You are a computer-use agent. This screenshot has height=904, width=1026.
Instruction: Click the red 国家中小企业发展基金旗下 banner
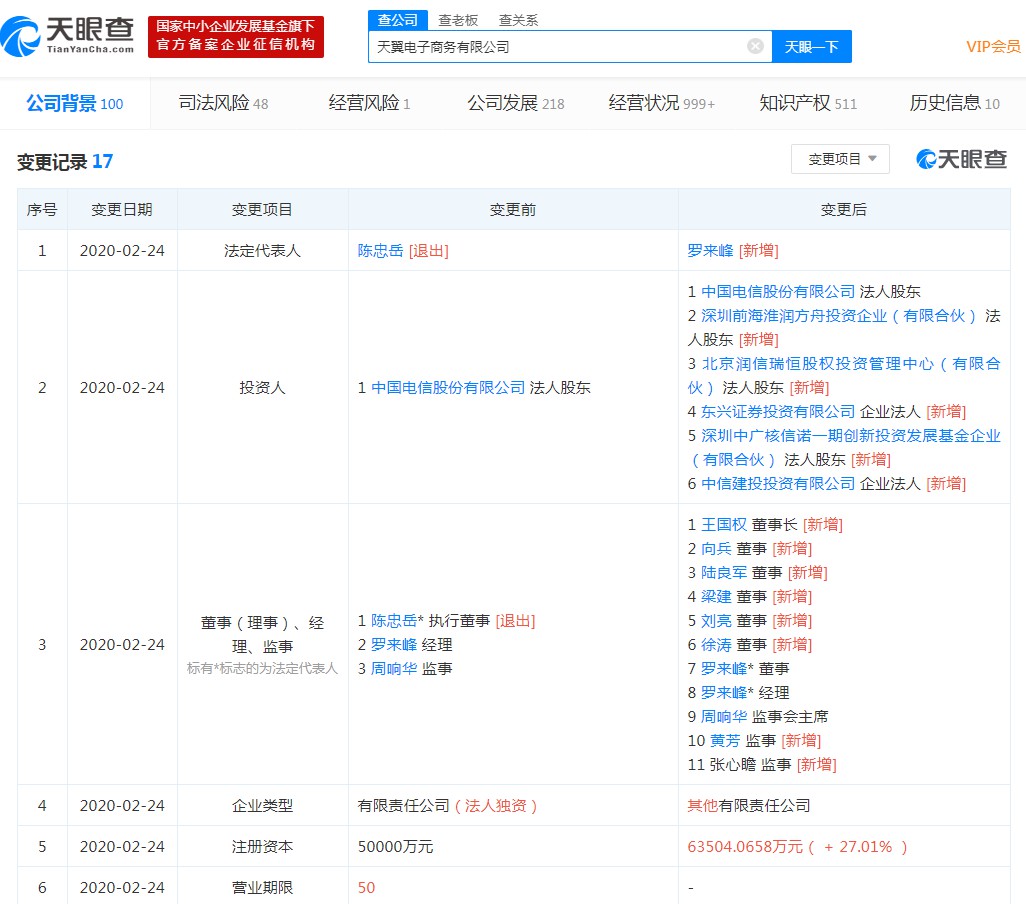click(x=236, y=37)
